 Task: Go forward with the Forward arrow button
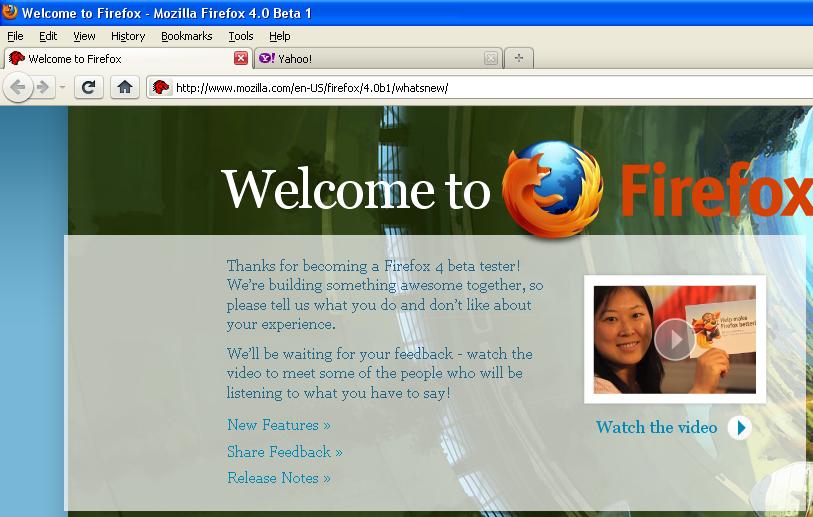(x=44, y=87)
